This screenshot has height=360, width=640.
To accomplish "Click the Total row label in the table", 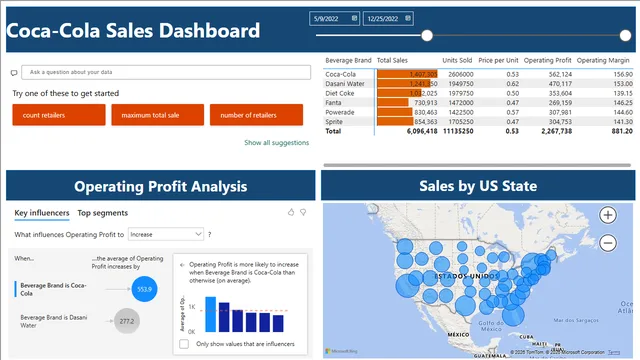I will coord(333,131).
